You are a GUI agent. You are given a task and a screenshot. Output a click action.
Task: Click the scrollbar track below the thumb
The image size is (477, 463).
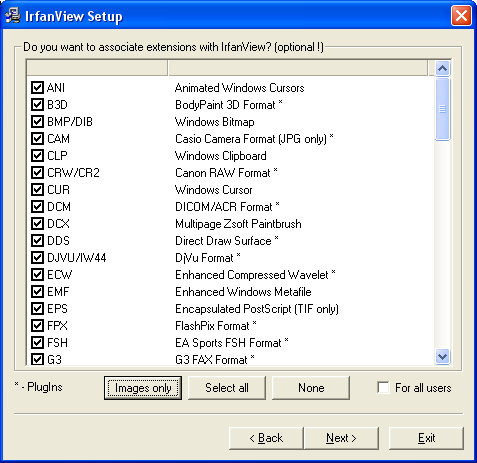(443, 245)
